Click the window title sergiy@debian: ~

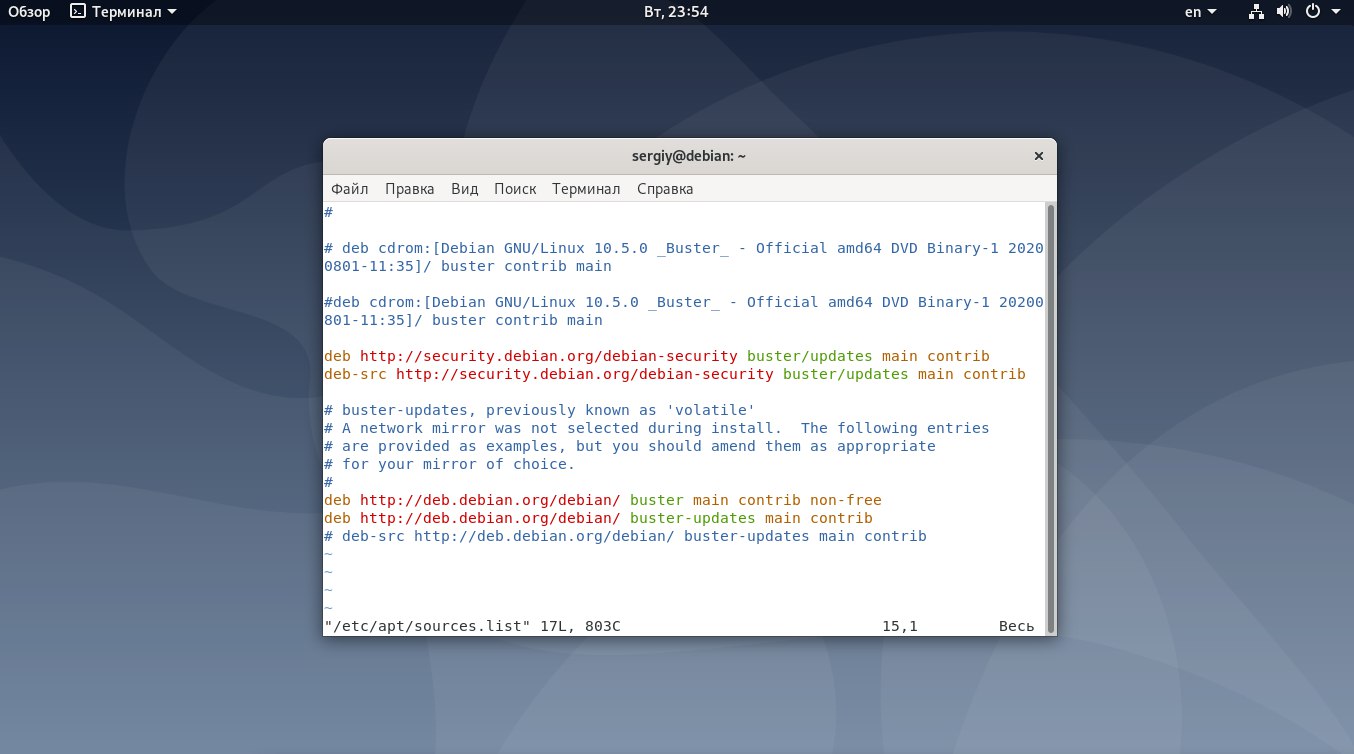[689, 156]
